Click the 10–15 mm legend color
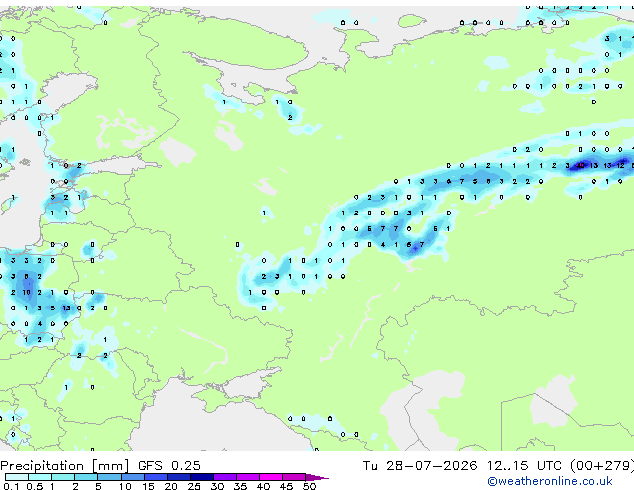The width and height of the screenshot is (634, 490). [132, 477]
